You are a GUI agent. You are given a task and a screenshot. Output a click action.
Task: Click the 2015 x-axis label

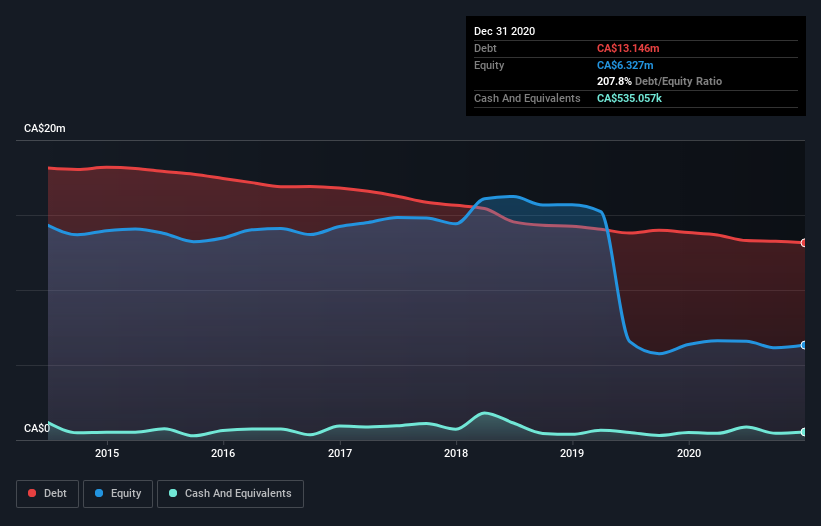click(x=107, y=453)
